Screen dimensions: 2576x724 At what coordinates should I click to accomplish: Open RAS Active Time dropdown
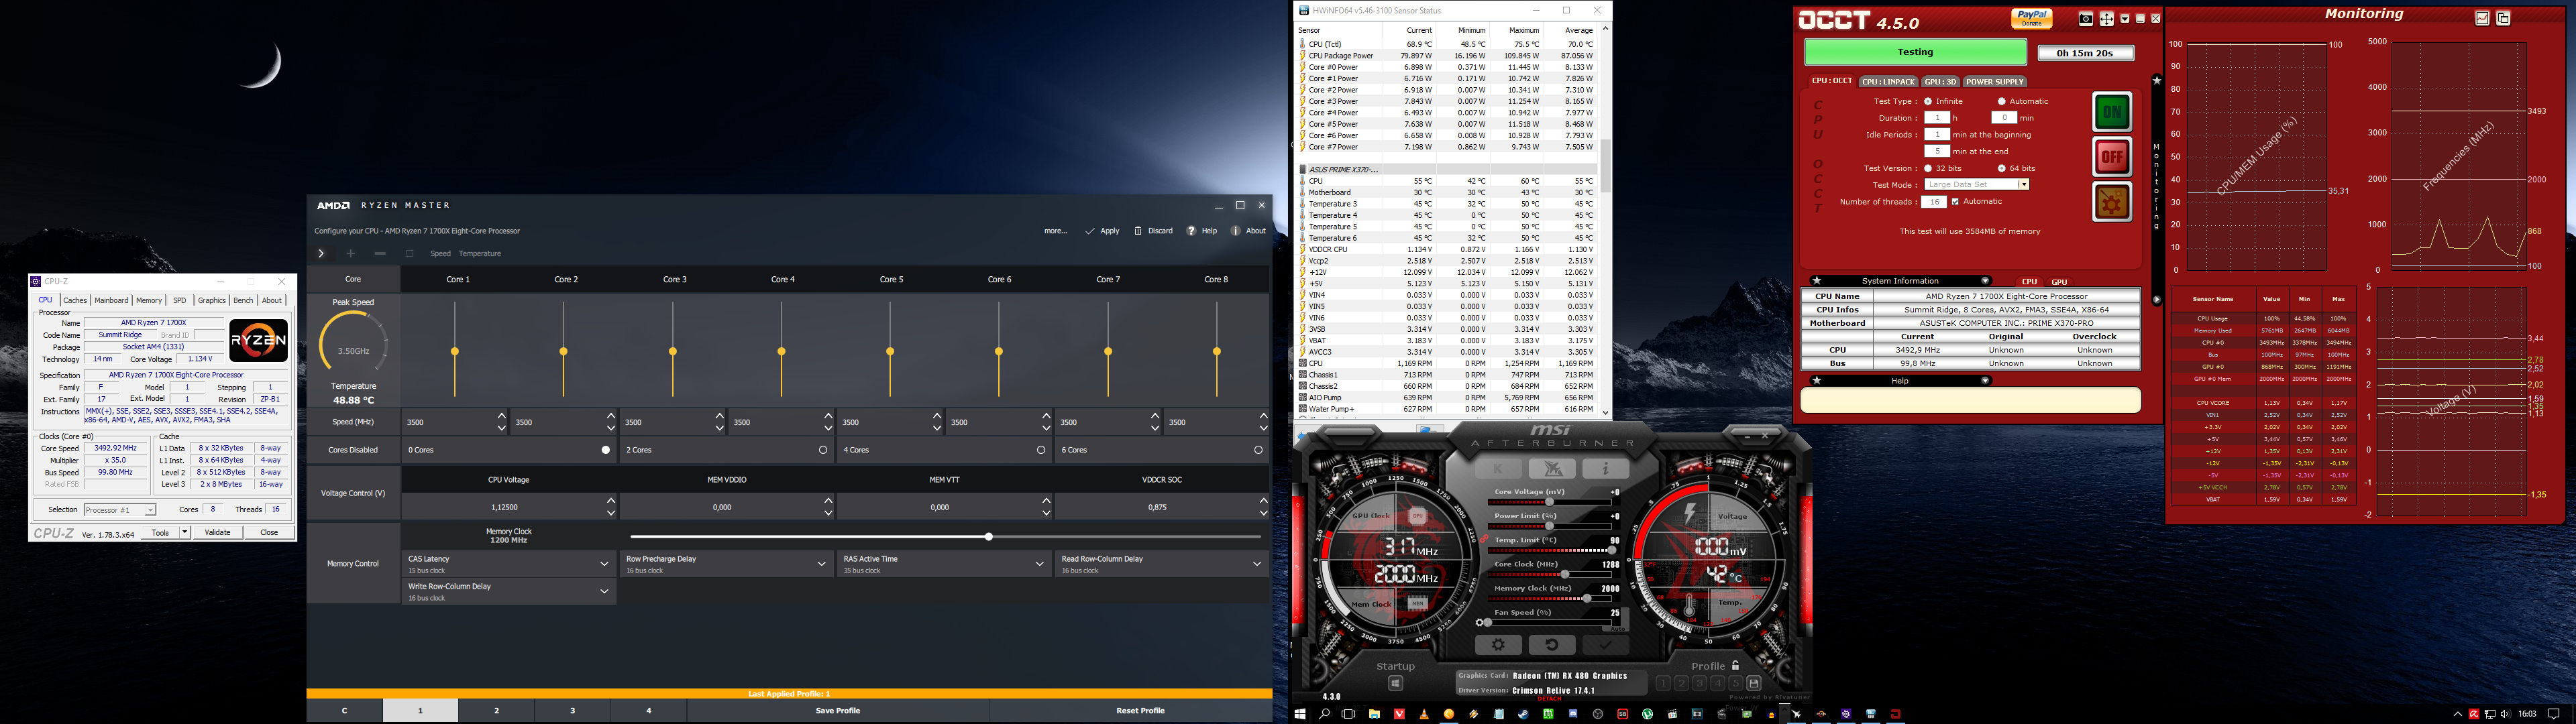(944, 564)
